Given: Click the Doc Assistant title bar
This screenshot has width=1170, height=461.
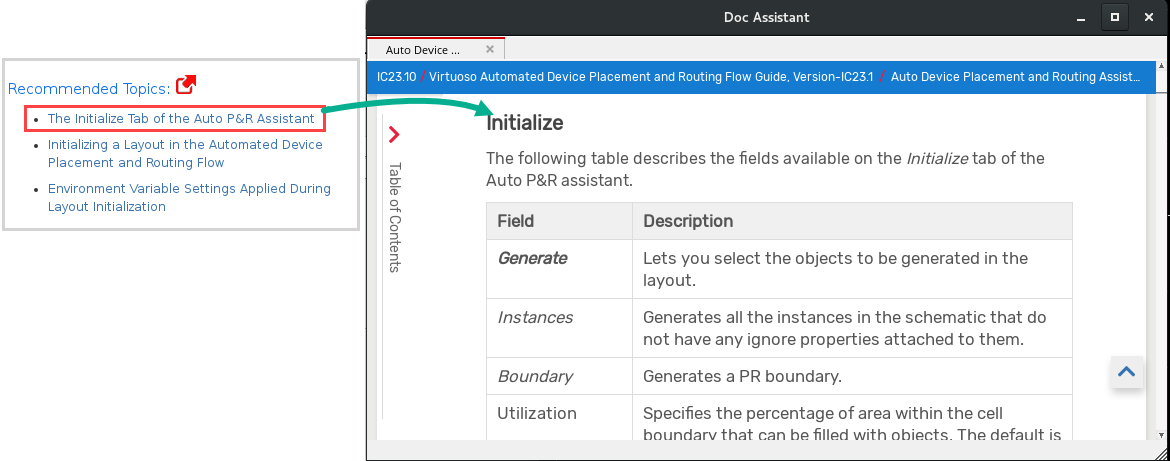Looking at the screenshot, I should [766, 17].
